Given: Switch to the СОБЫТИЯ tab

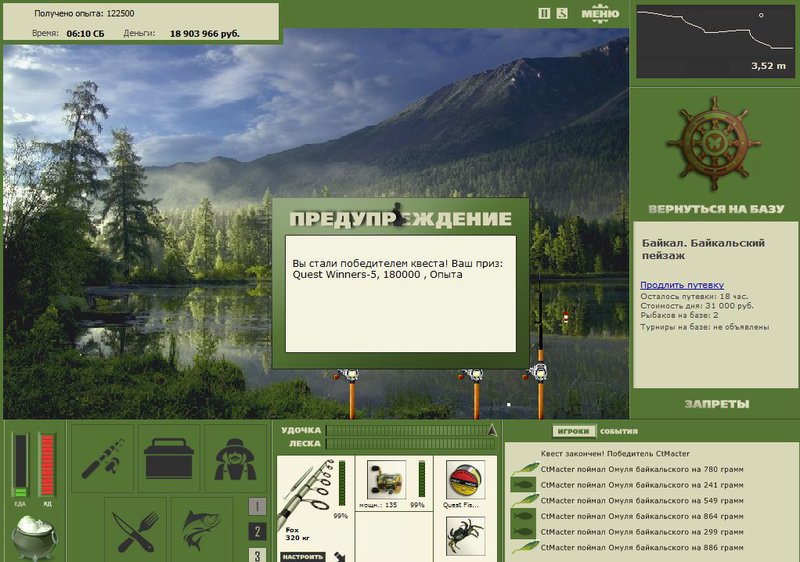Looking at the screenshot, I should click(x=619, y=431).
